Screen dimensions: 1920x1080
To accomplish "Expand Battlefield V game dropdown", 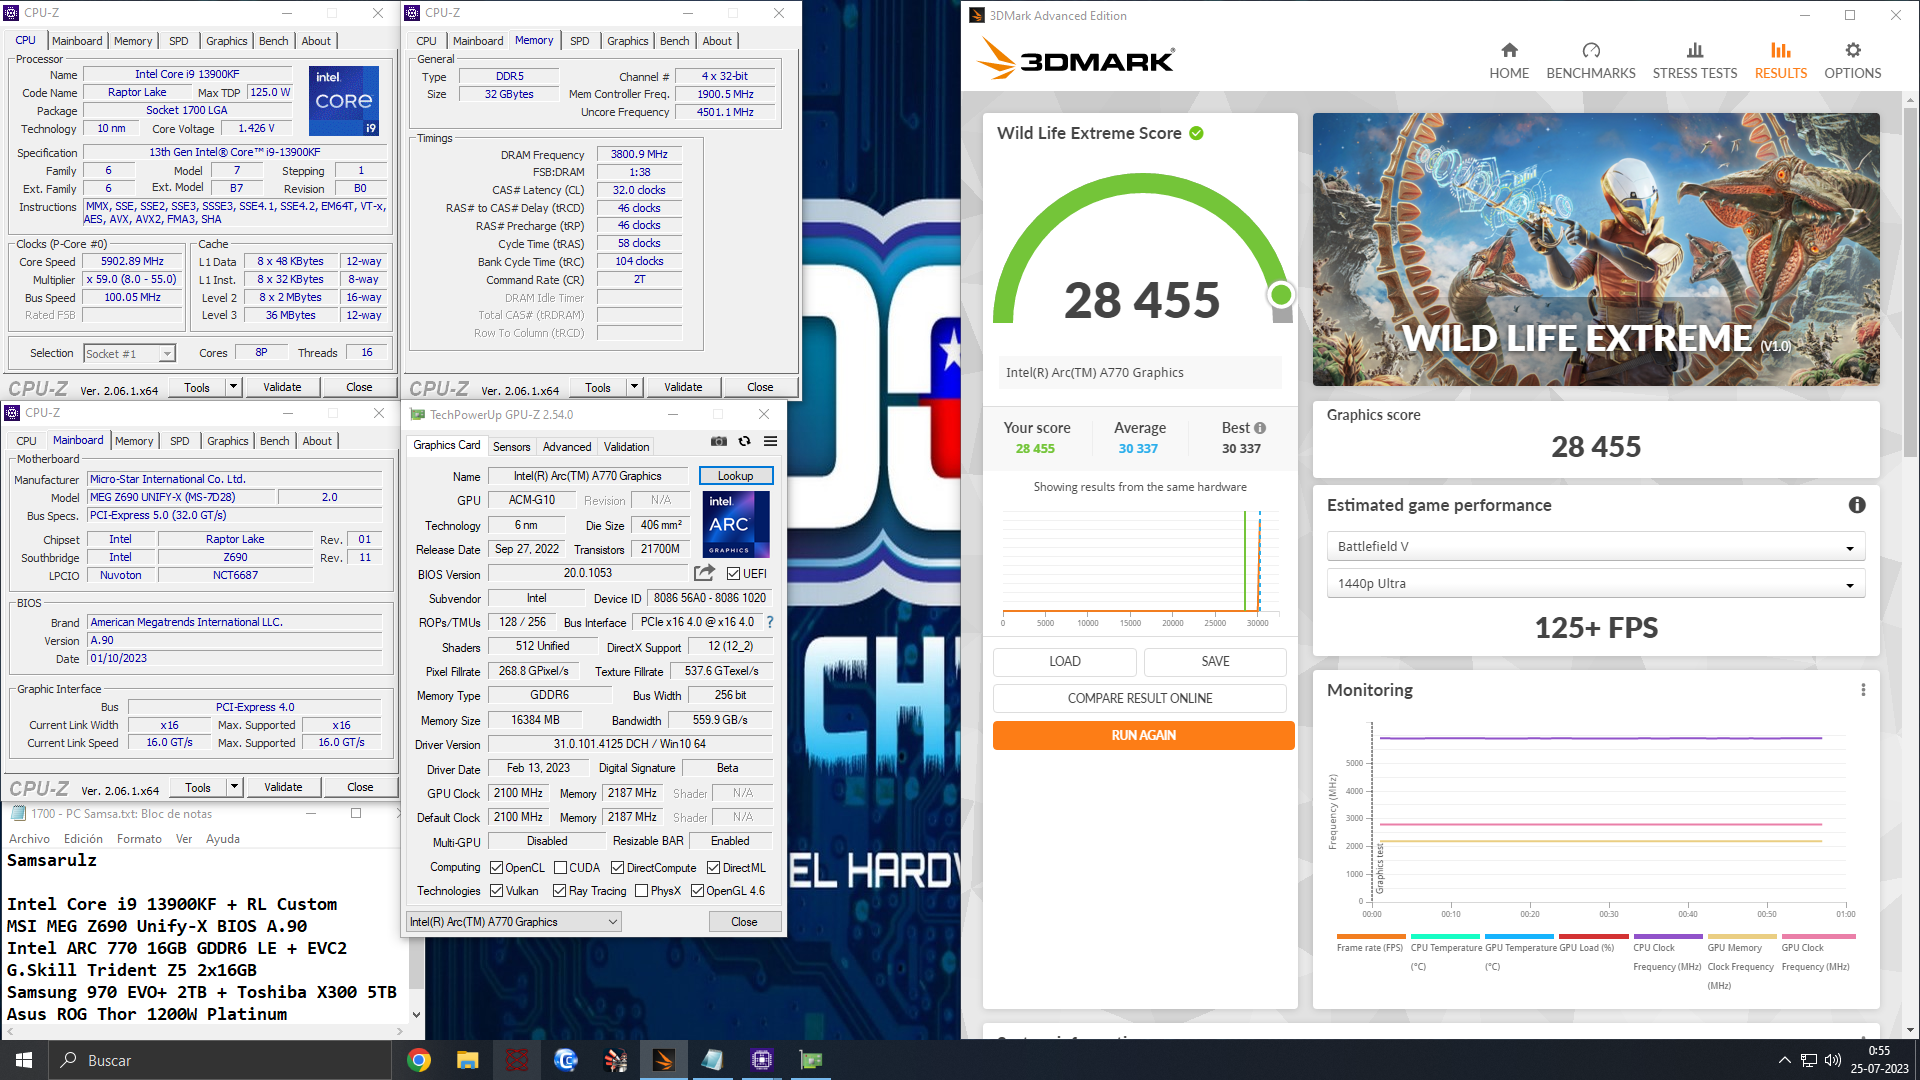I will coord(1595,547).
